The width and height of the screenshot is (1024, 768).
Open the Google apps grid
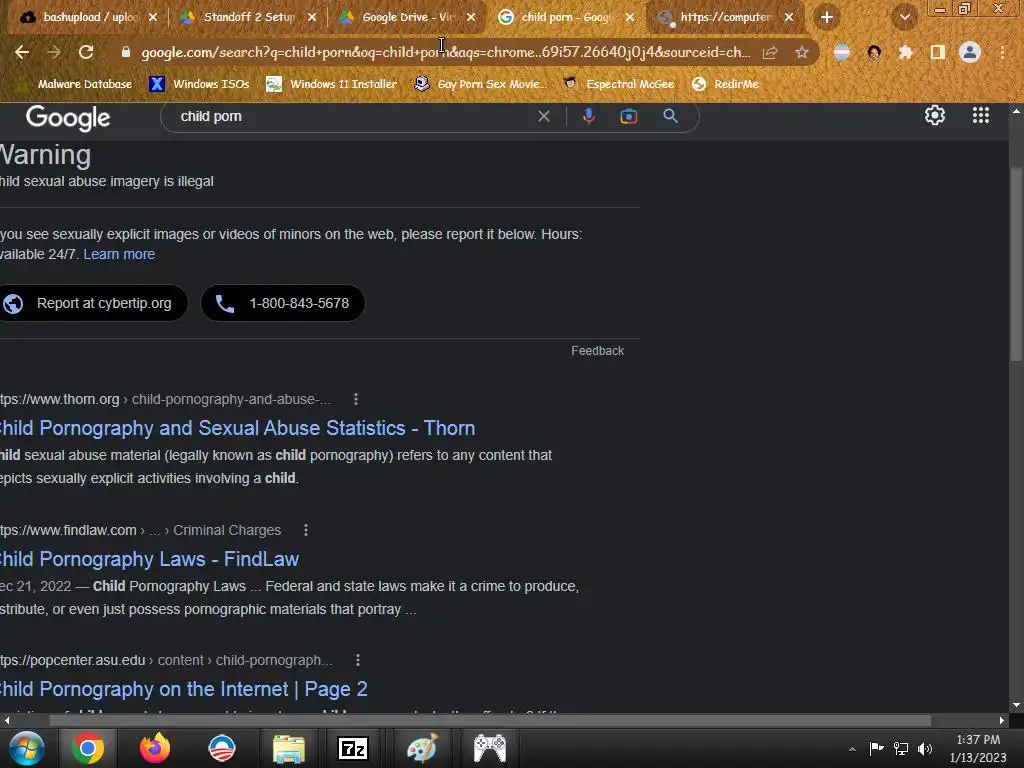coord(980,116)
